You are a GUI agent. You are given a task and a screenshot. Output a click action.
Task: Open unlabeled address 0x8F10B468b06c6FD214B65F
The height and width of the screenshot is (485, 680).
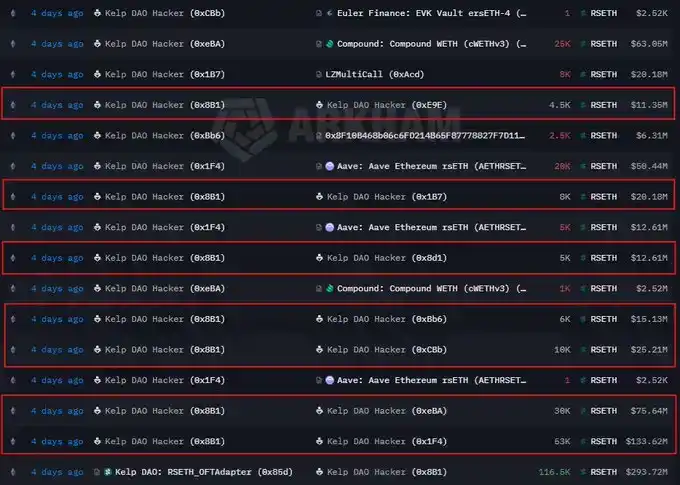(x=425, y=136)
